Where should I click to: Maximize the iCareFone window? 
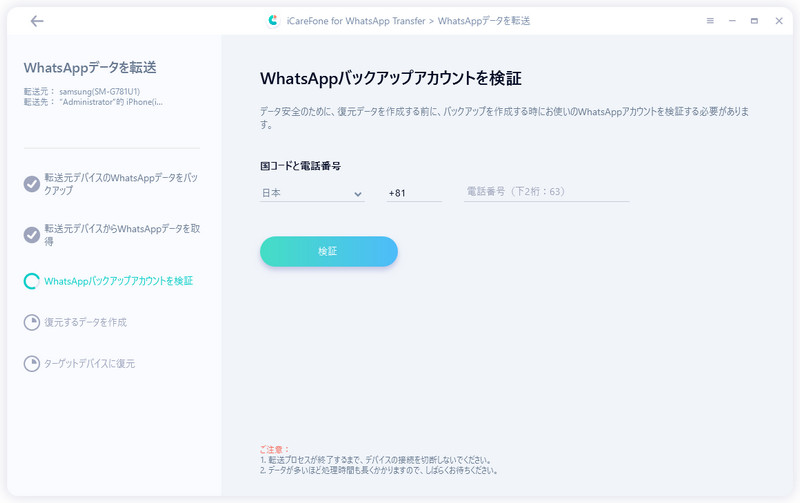[754, 21]
